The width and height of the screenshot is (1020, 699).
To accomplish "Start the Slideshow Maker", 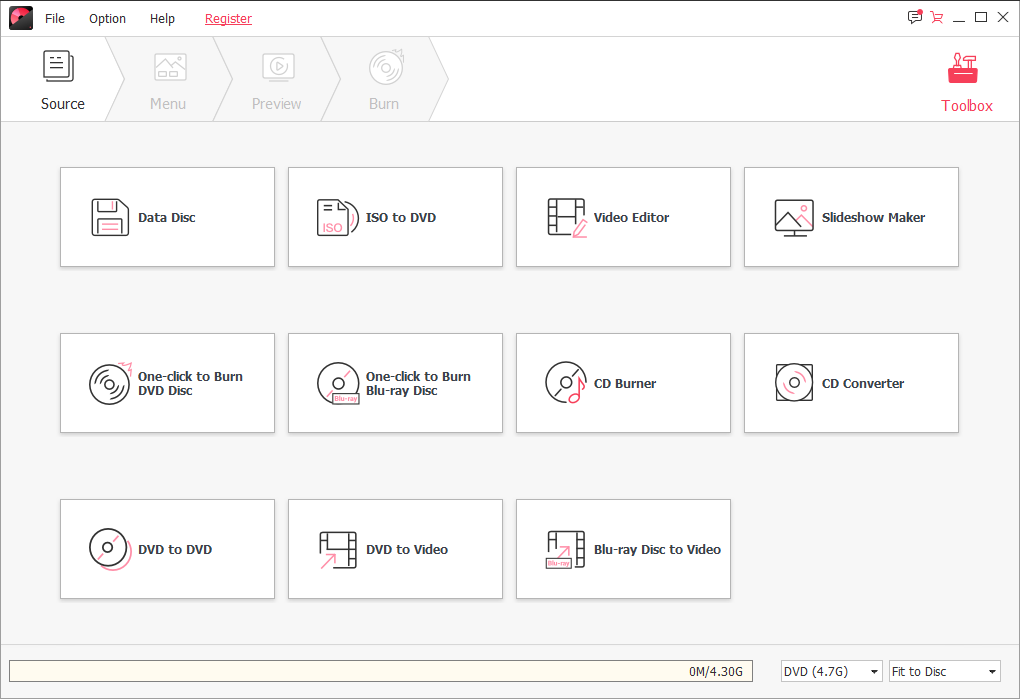I will pos(851,217).
